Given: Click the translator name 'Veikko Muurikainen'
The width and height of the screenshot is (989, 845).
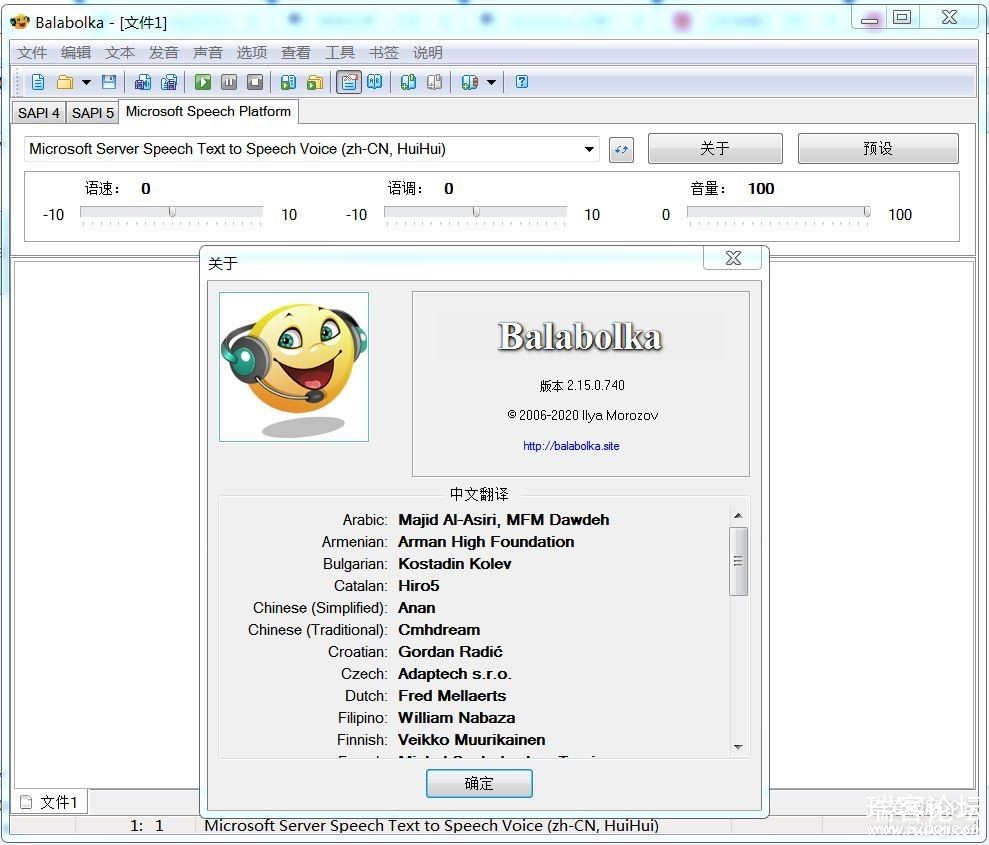Looking at the screenshot, I should click(x=471, y=740).
